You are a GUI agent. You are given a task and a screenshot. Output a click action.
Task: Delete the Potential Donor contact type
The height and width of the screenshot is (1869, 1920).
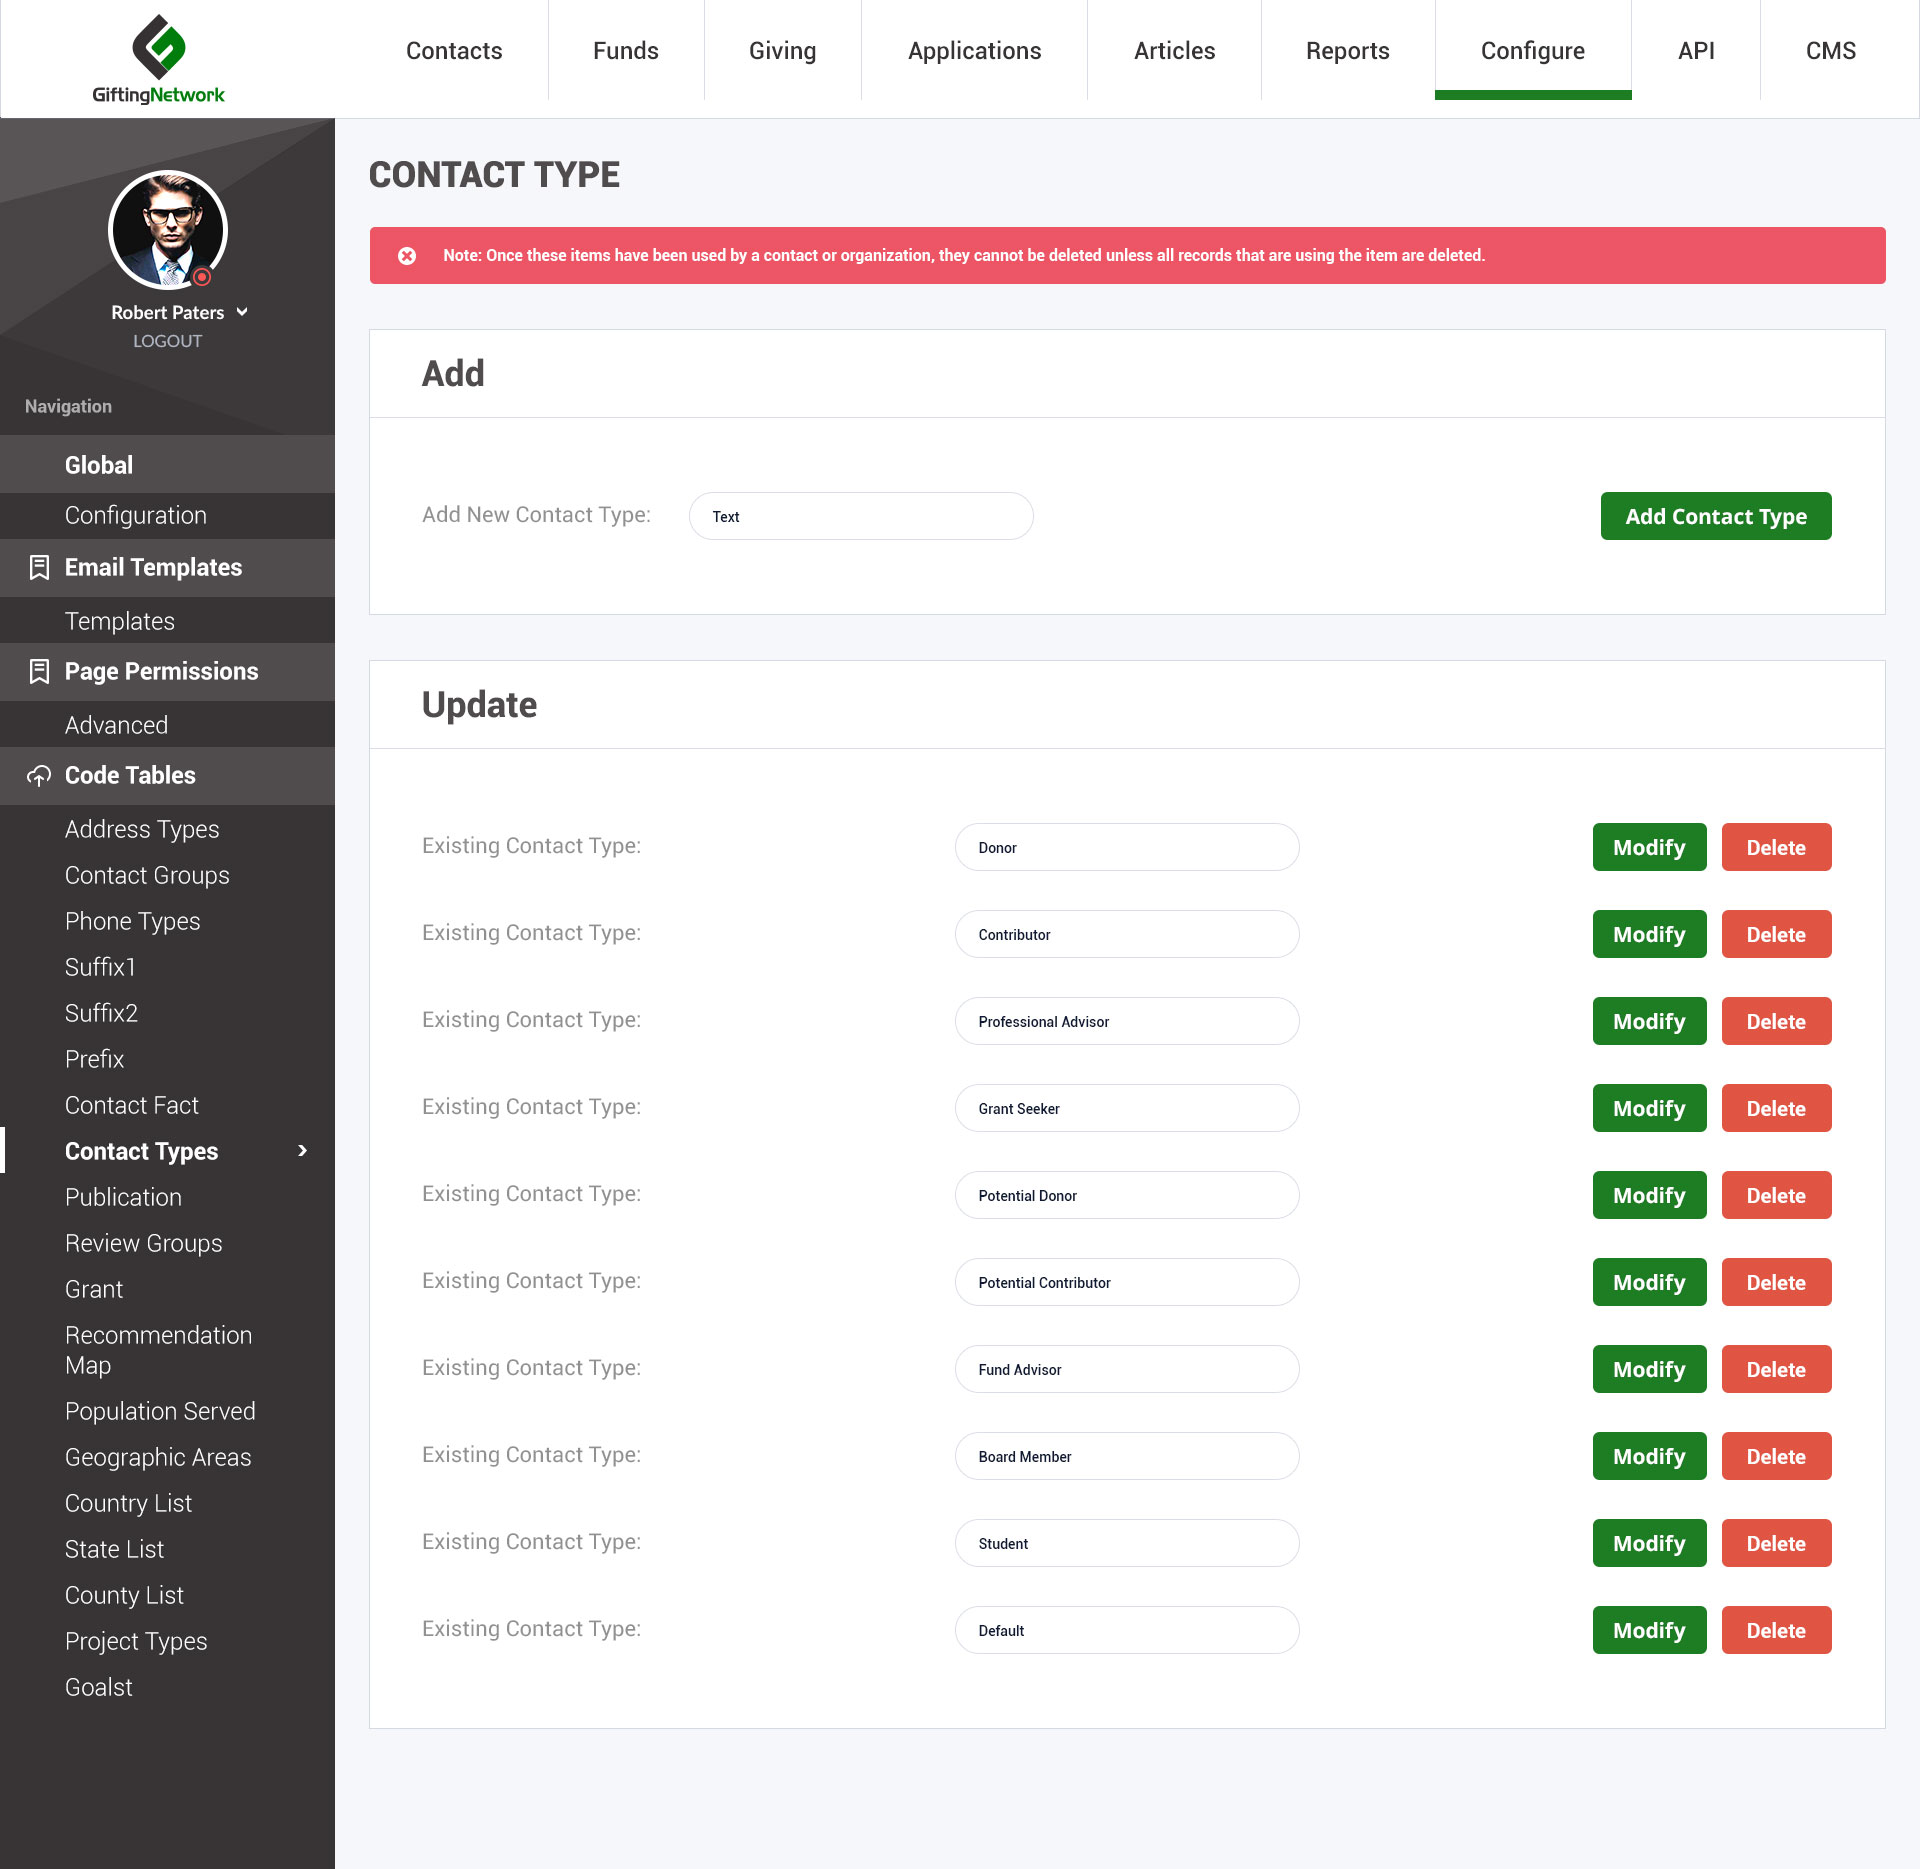[x=1776, y=1195]
